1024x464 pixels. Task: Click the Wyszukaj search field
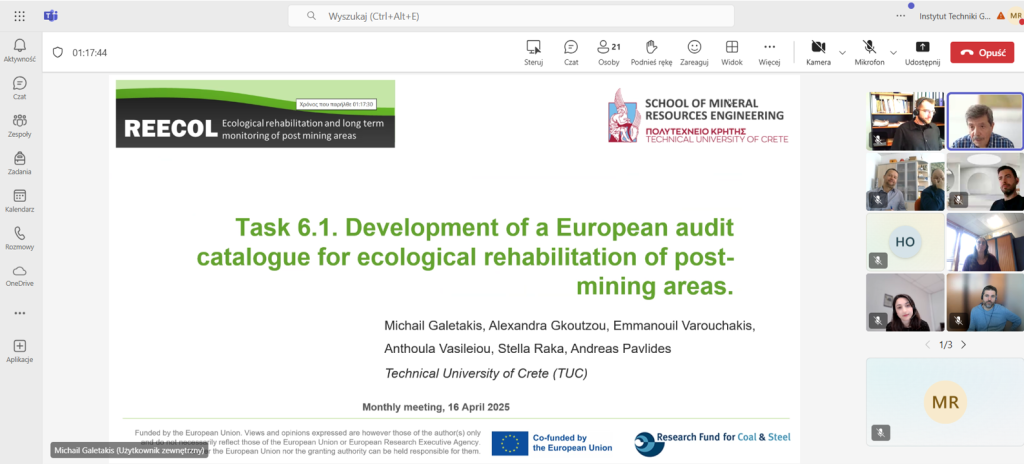[511, 16]
